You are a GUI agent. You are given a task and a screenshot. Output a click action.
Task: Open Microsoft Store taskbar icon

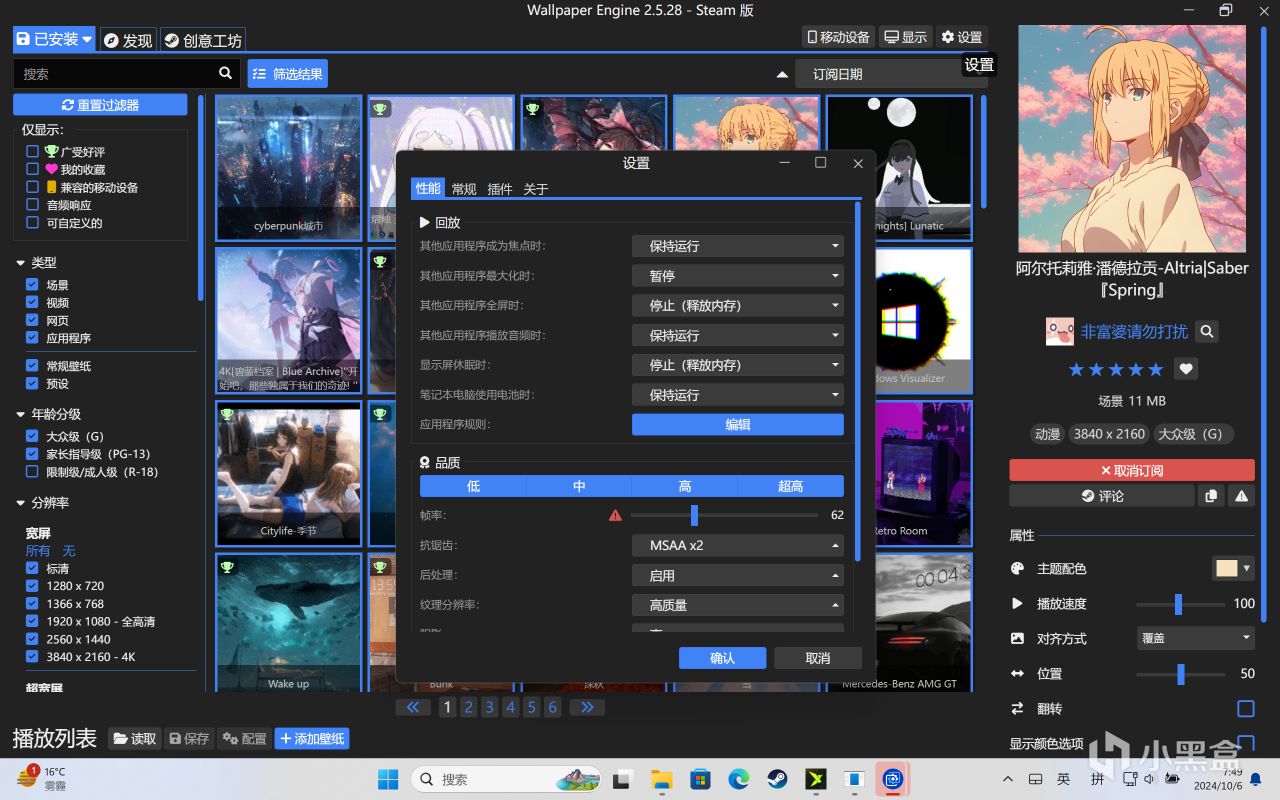click(x=700, y=779)
